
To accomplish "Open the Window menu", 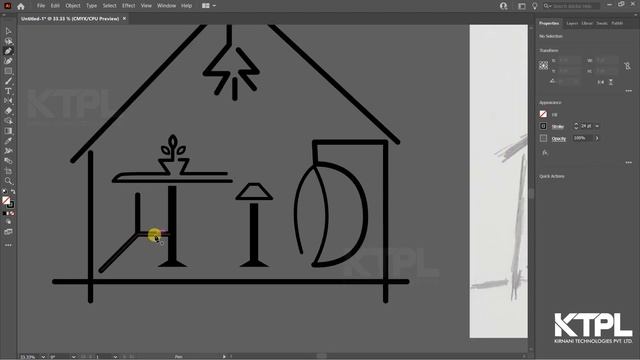I will coord(167,6).
